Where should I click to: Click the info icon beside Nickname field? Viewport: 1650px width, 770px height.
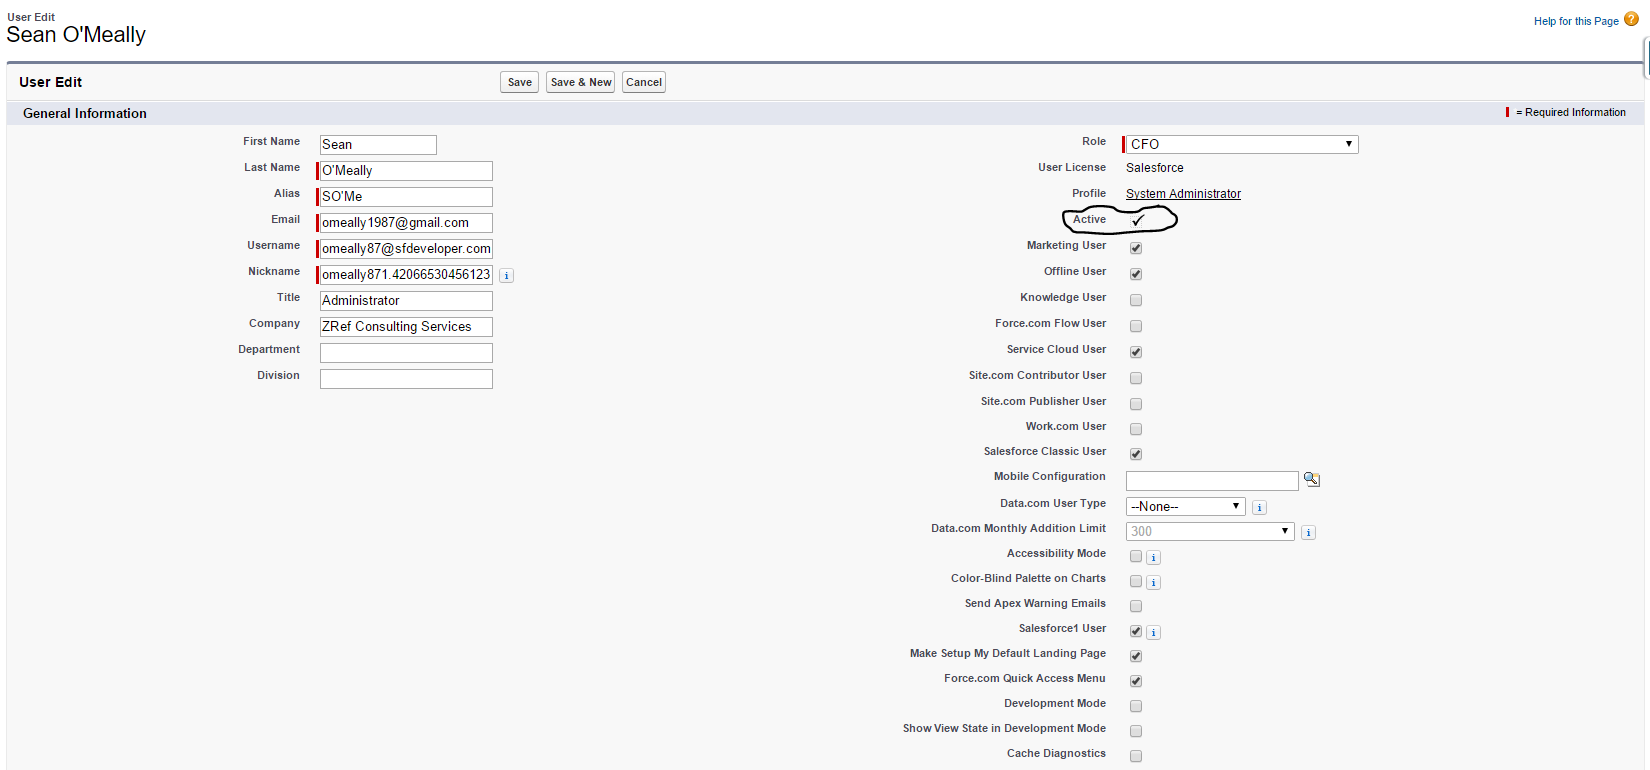point(507,275)
